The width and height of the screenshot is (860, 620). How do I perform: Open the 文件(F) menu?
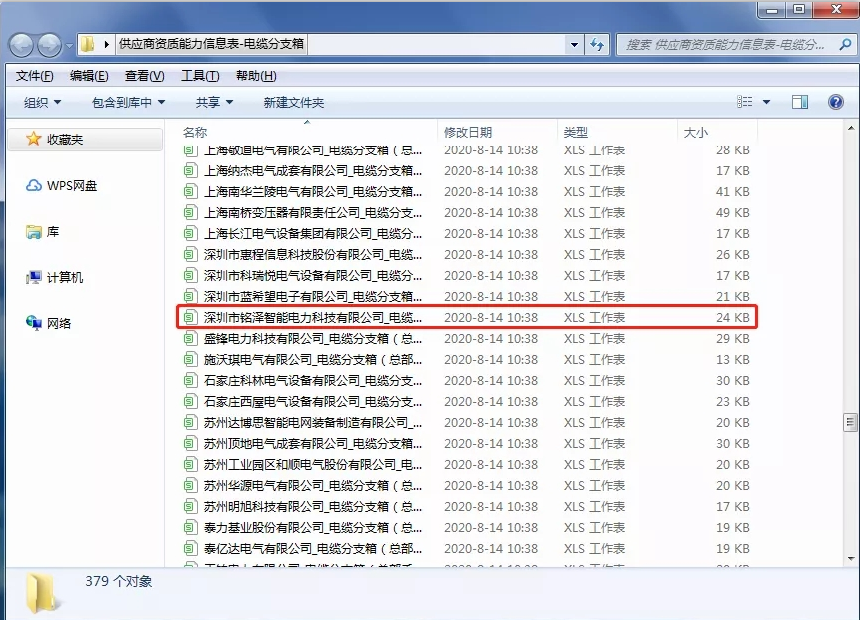(35, 76)
